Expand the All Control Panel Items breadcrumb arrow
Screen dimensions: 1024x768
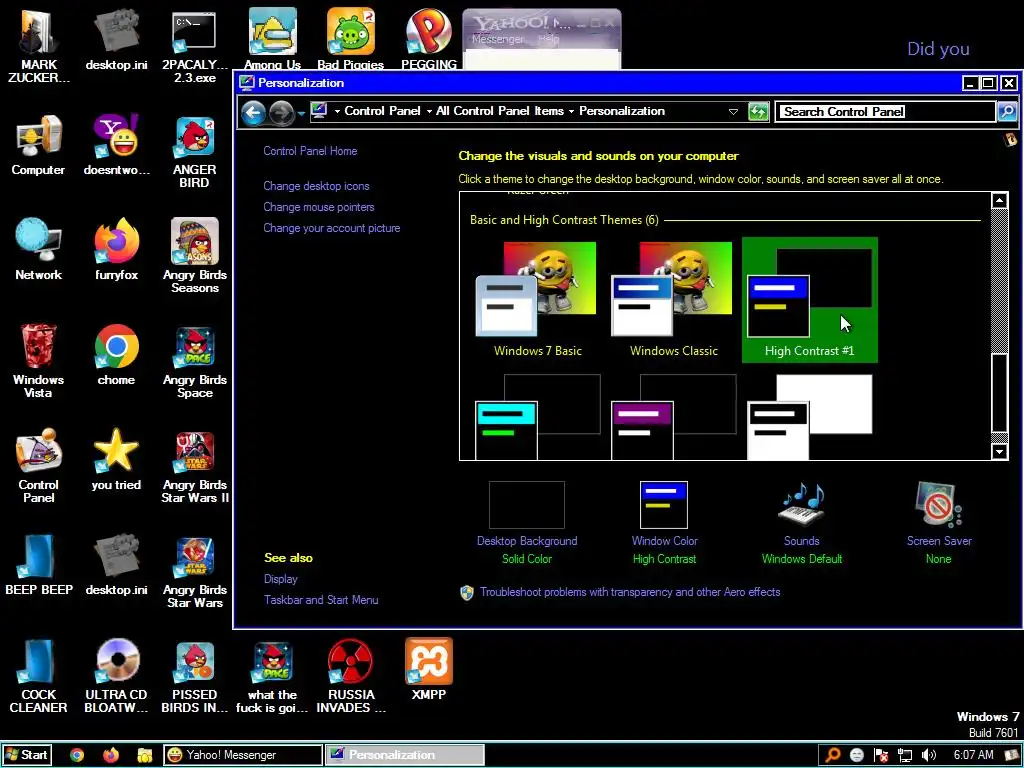571,112
